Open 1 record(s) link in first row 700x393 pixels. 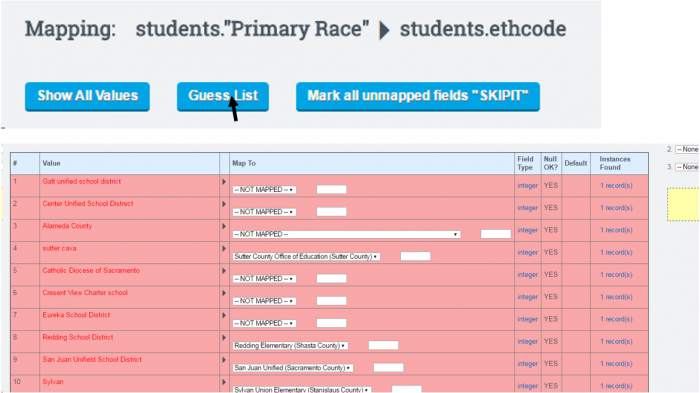616,185
